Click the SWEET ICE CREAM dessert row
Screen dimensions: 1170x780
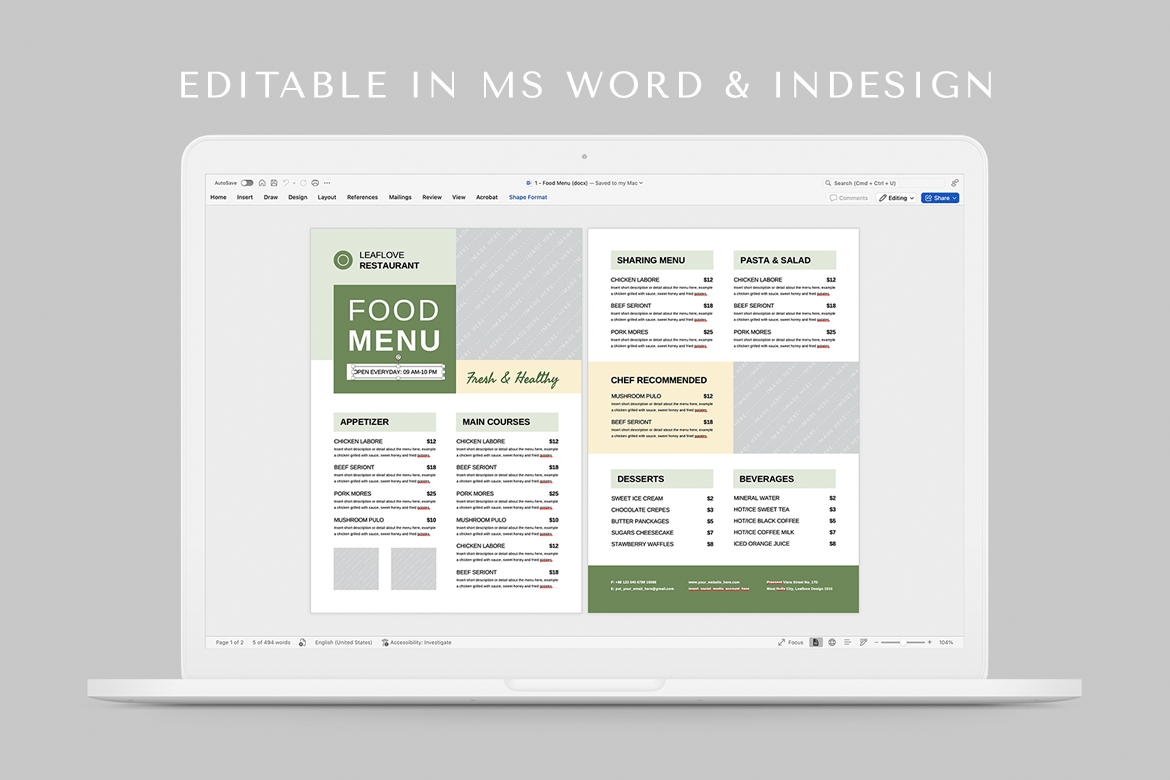coord(662,499)
